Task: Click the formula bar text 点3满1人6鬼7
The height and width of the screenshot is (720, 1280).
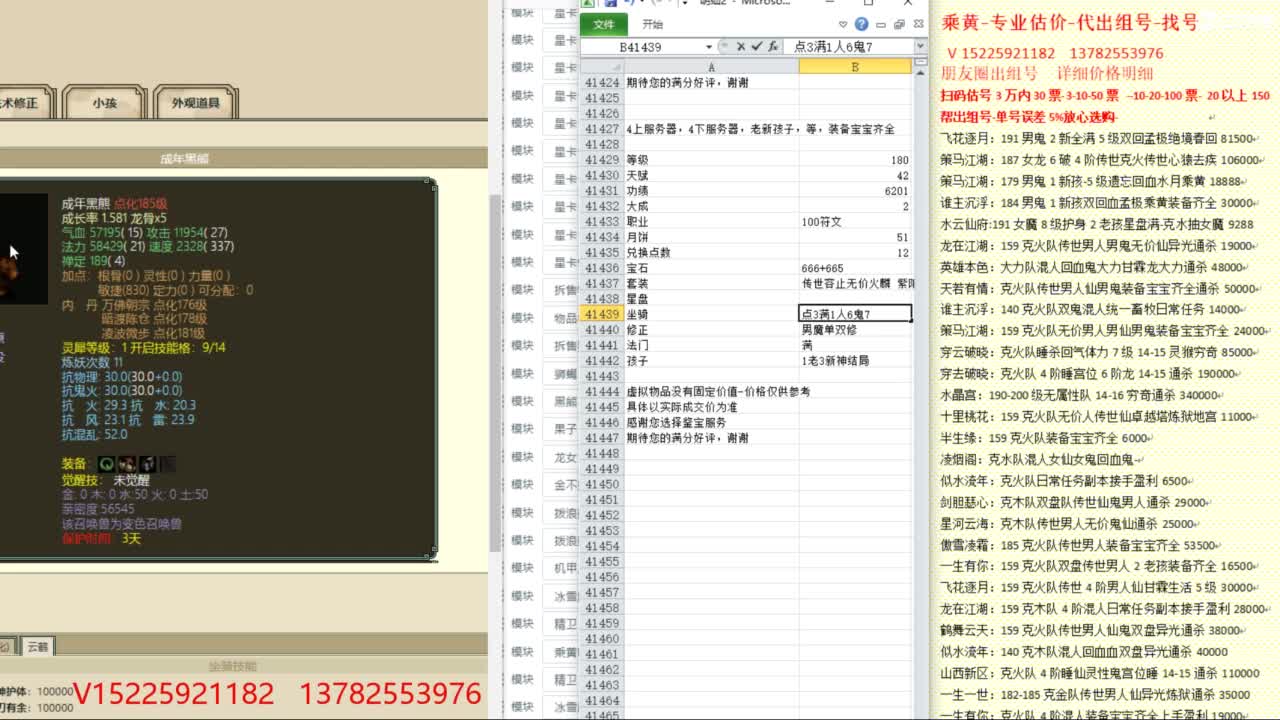Action: [x=834, y=47]
